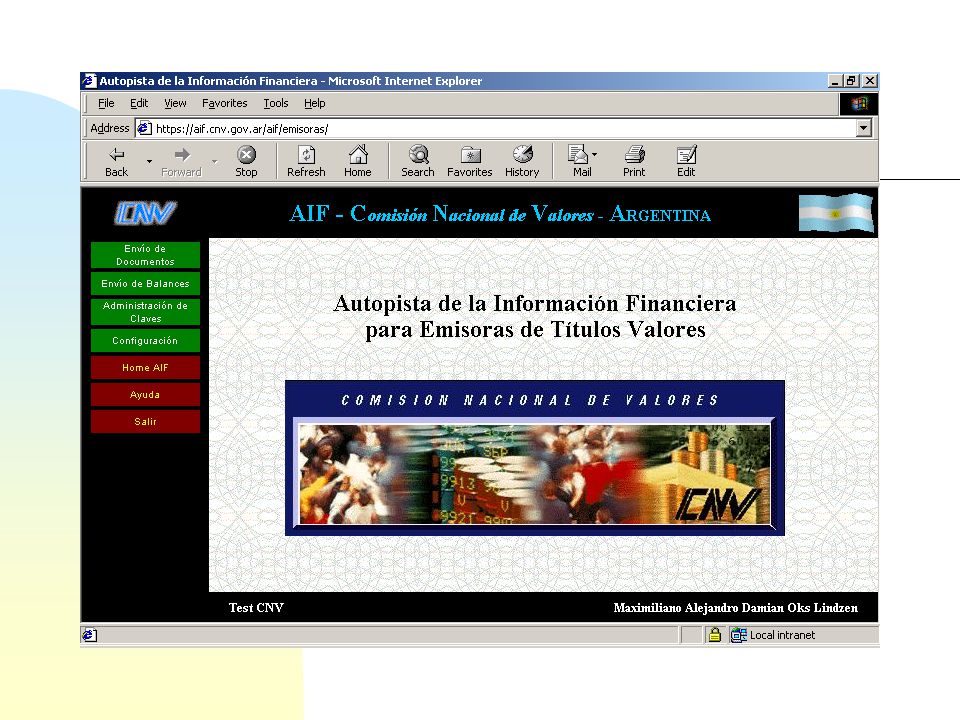960x720 pixels.
Task: Click the 'Autopista de la Información Financiera' page title
Action: tap(535, 316)
